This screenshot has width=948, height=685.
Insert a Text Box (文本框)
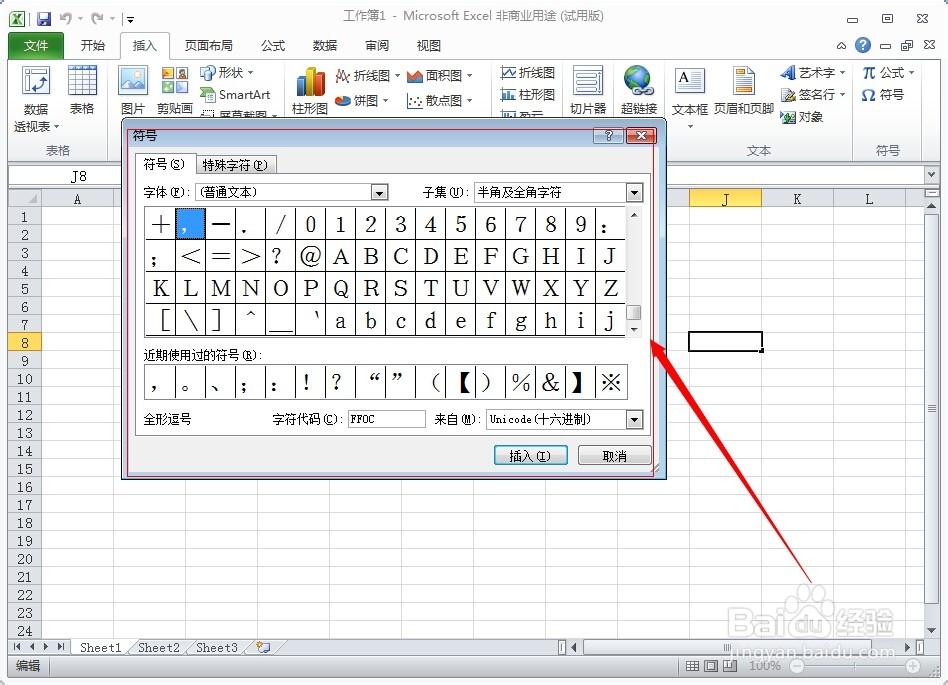pos(690,97)
